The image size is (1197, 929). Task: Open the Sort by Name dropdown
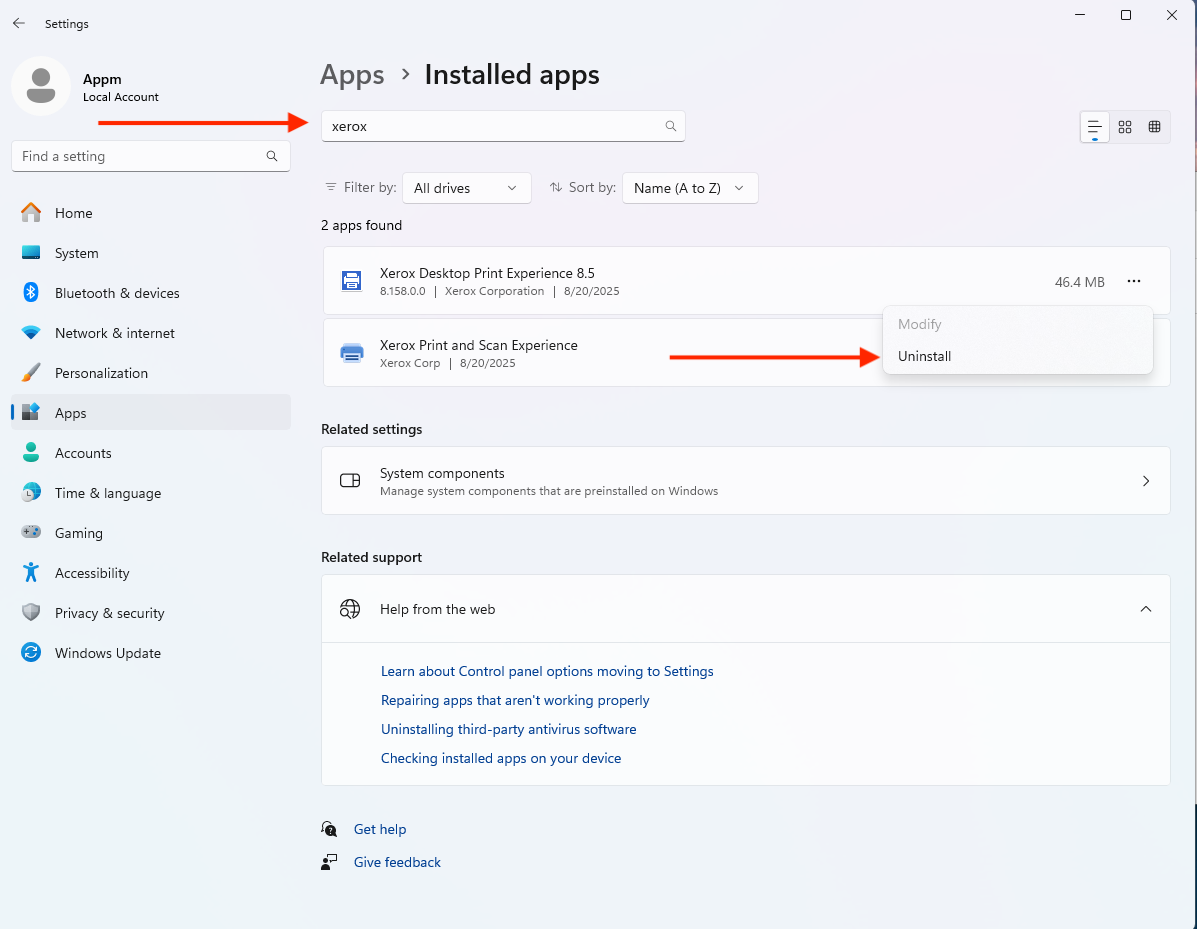click(x=689, y=188)
